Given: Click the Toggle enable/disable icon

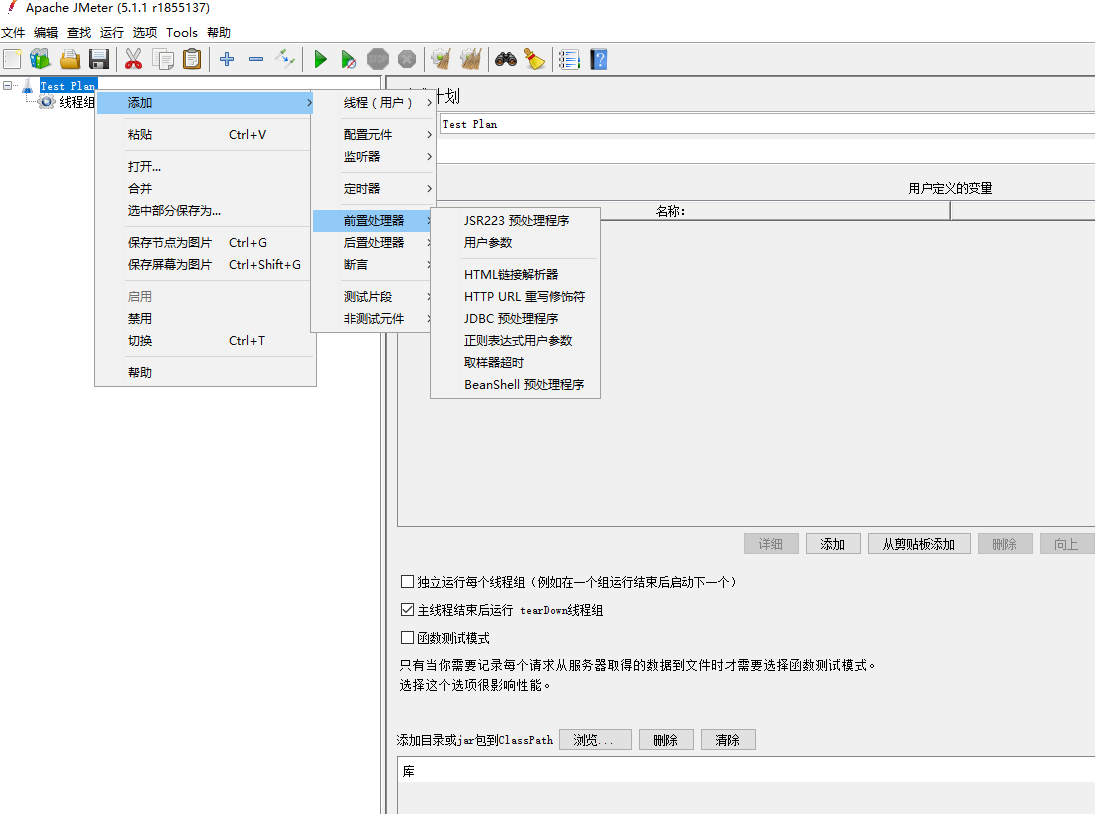Looking at the screenshot, I should click(x=285, y=59).
